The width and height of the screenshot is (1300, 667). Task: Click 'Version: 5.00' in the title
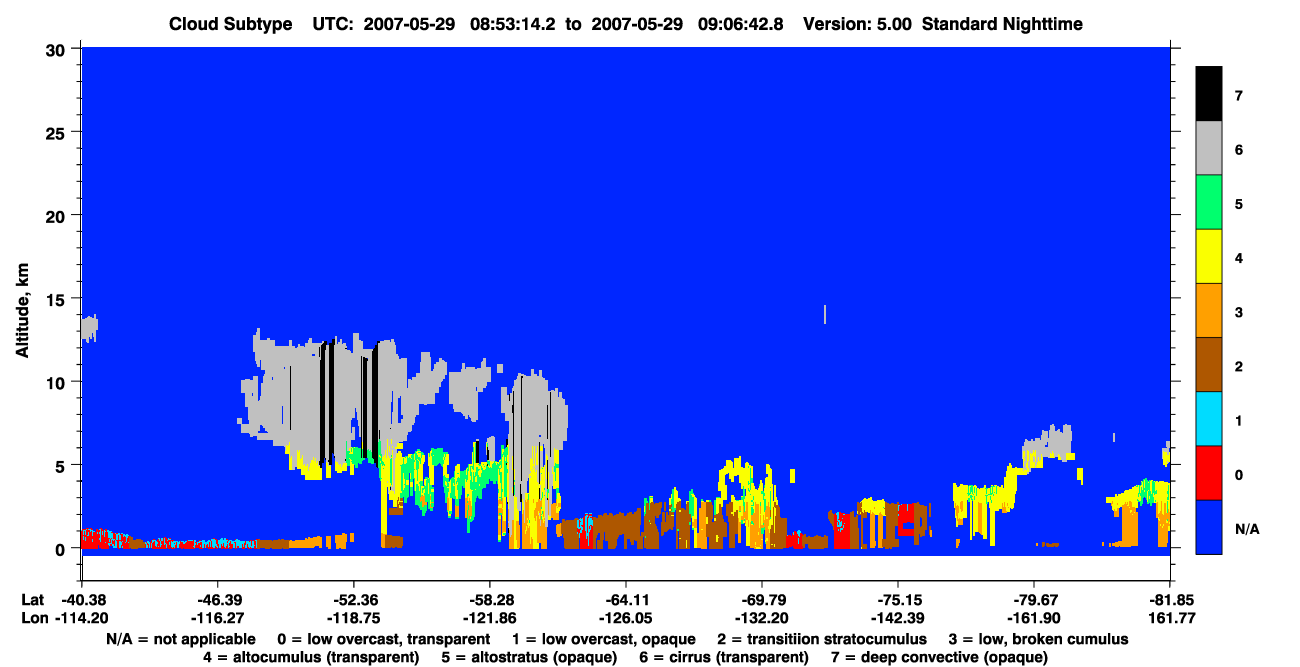[x=857, y=24]
